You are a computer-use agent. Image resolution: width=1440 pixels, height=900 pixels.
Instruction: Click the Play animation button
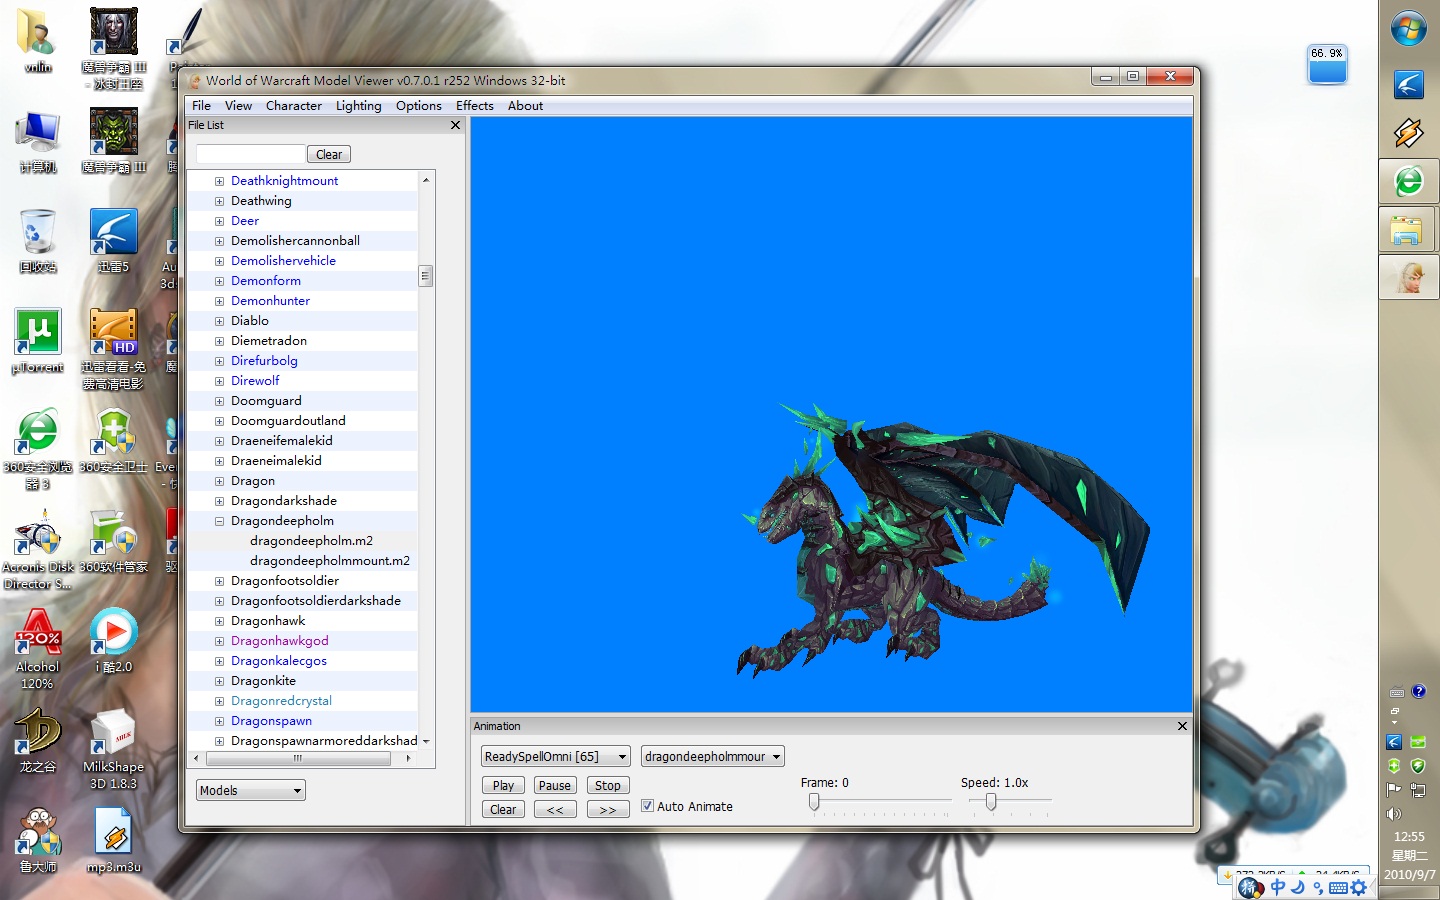[503, 785]
